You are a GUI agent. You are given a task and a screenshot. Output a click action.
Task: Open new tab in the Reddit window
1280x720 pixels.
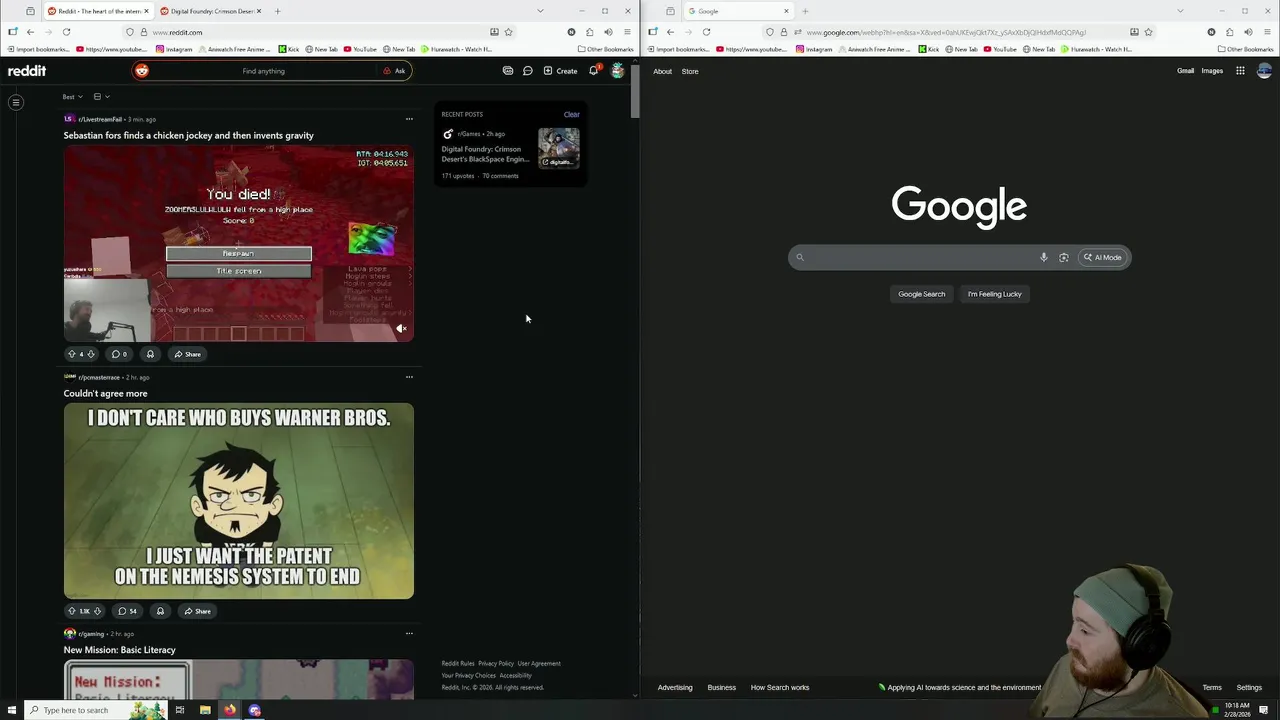pyautogui.click(x=277, y=11)
